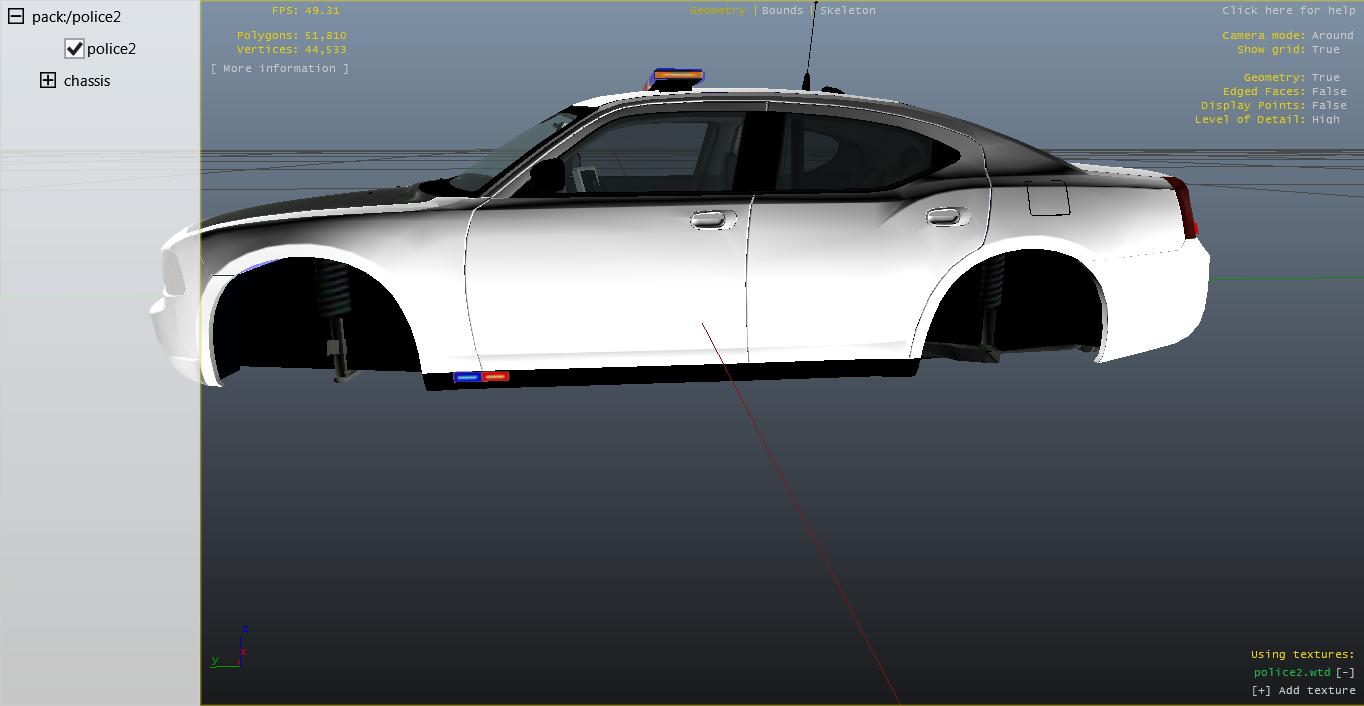
Task: Open the More information panel
Action: 280,68
